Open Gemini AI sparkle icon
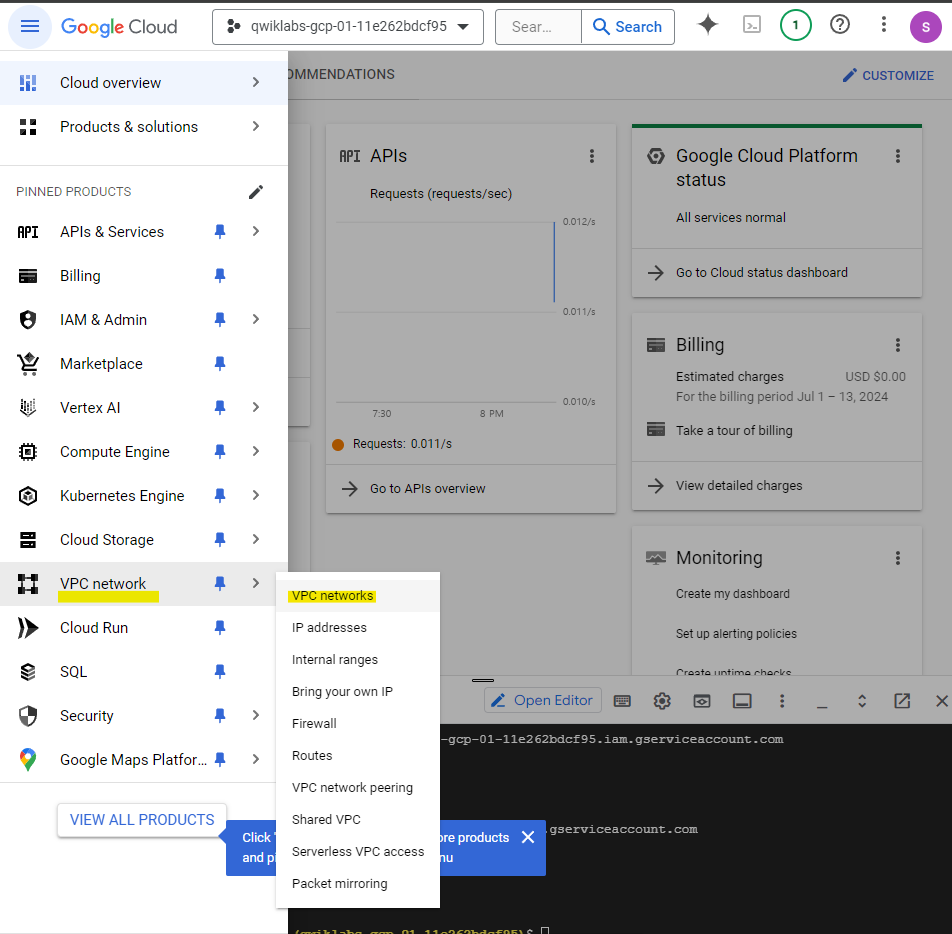952x934 pixels. click(x=707, y=25)
